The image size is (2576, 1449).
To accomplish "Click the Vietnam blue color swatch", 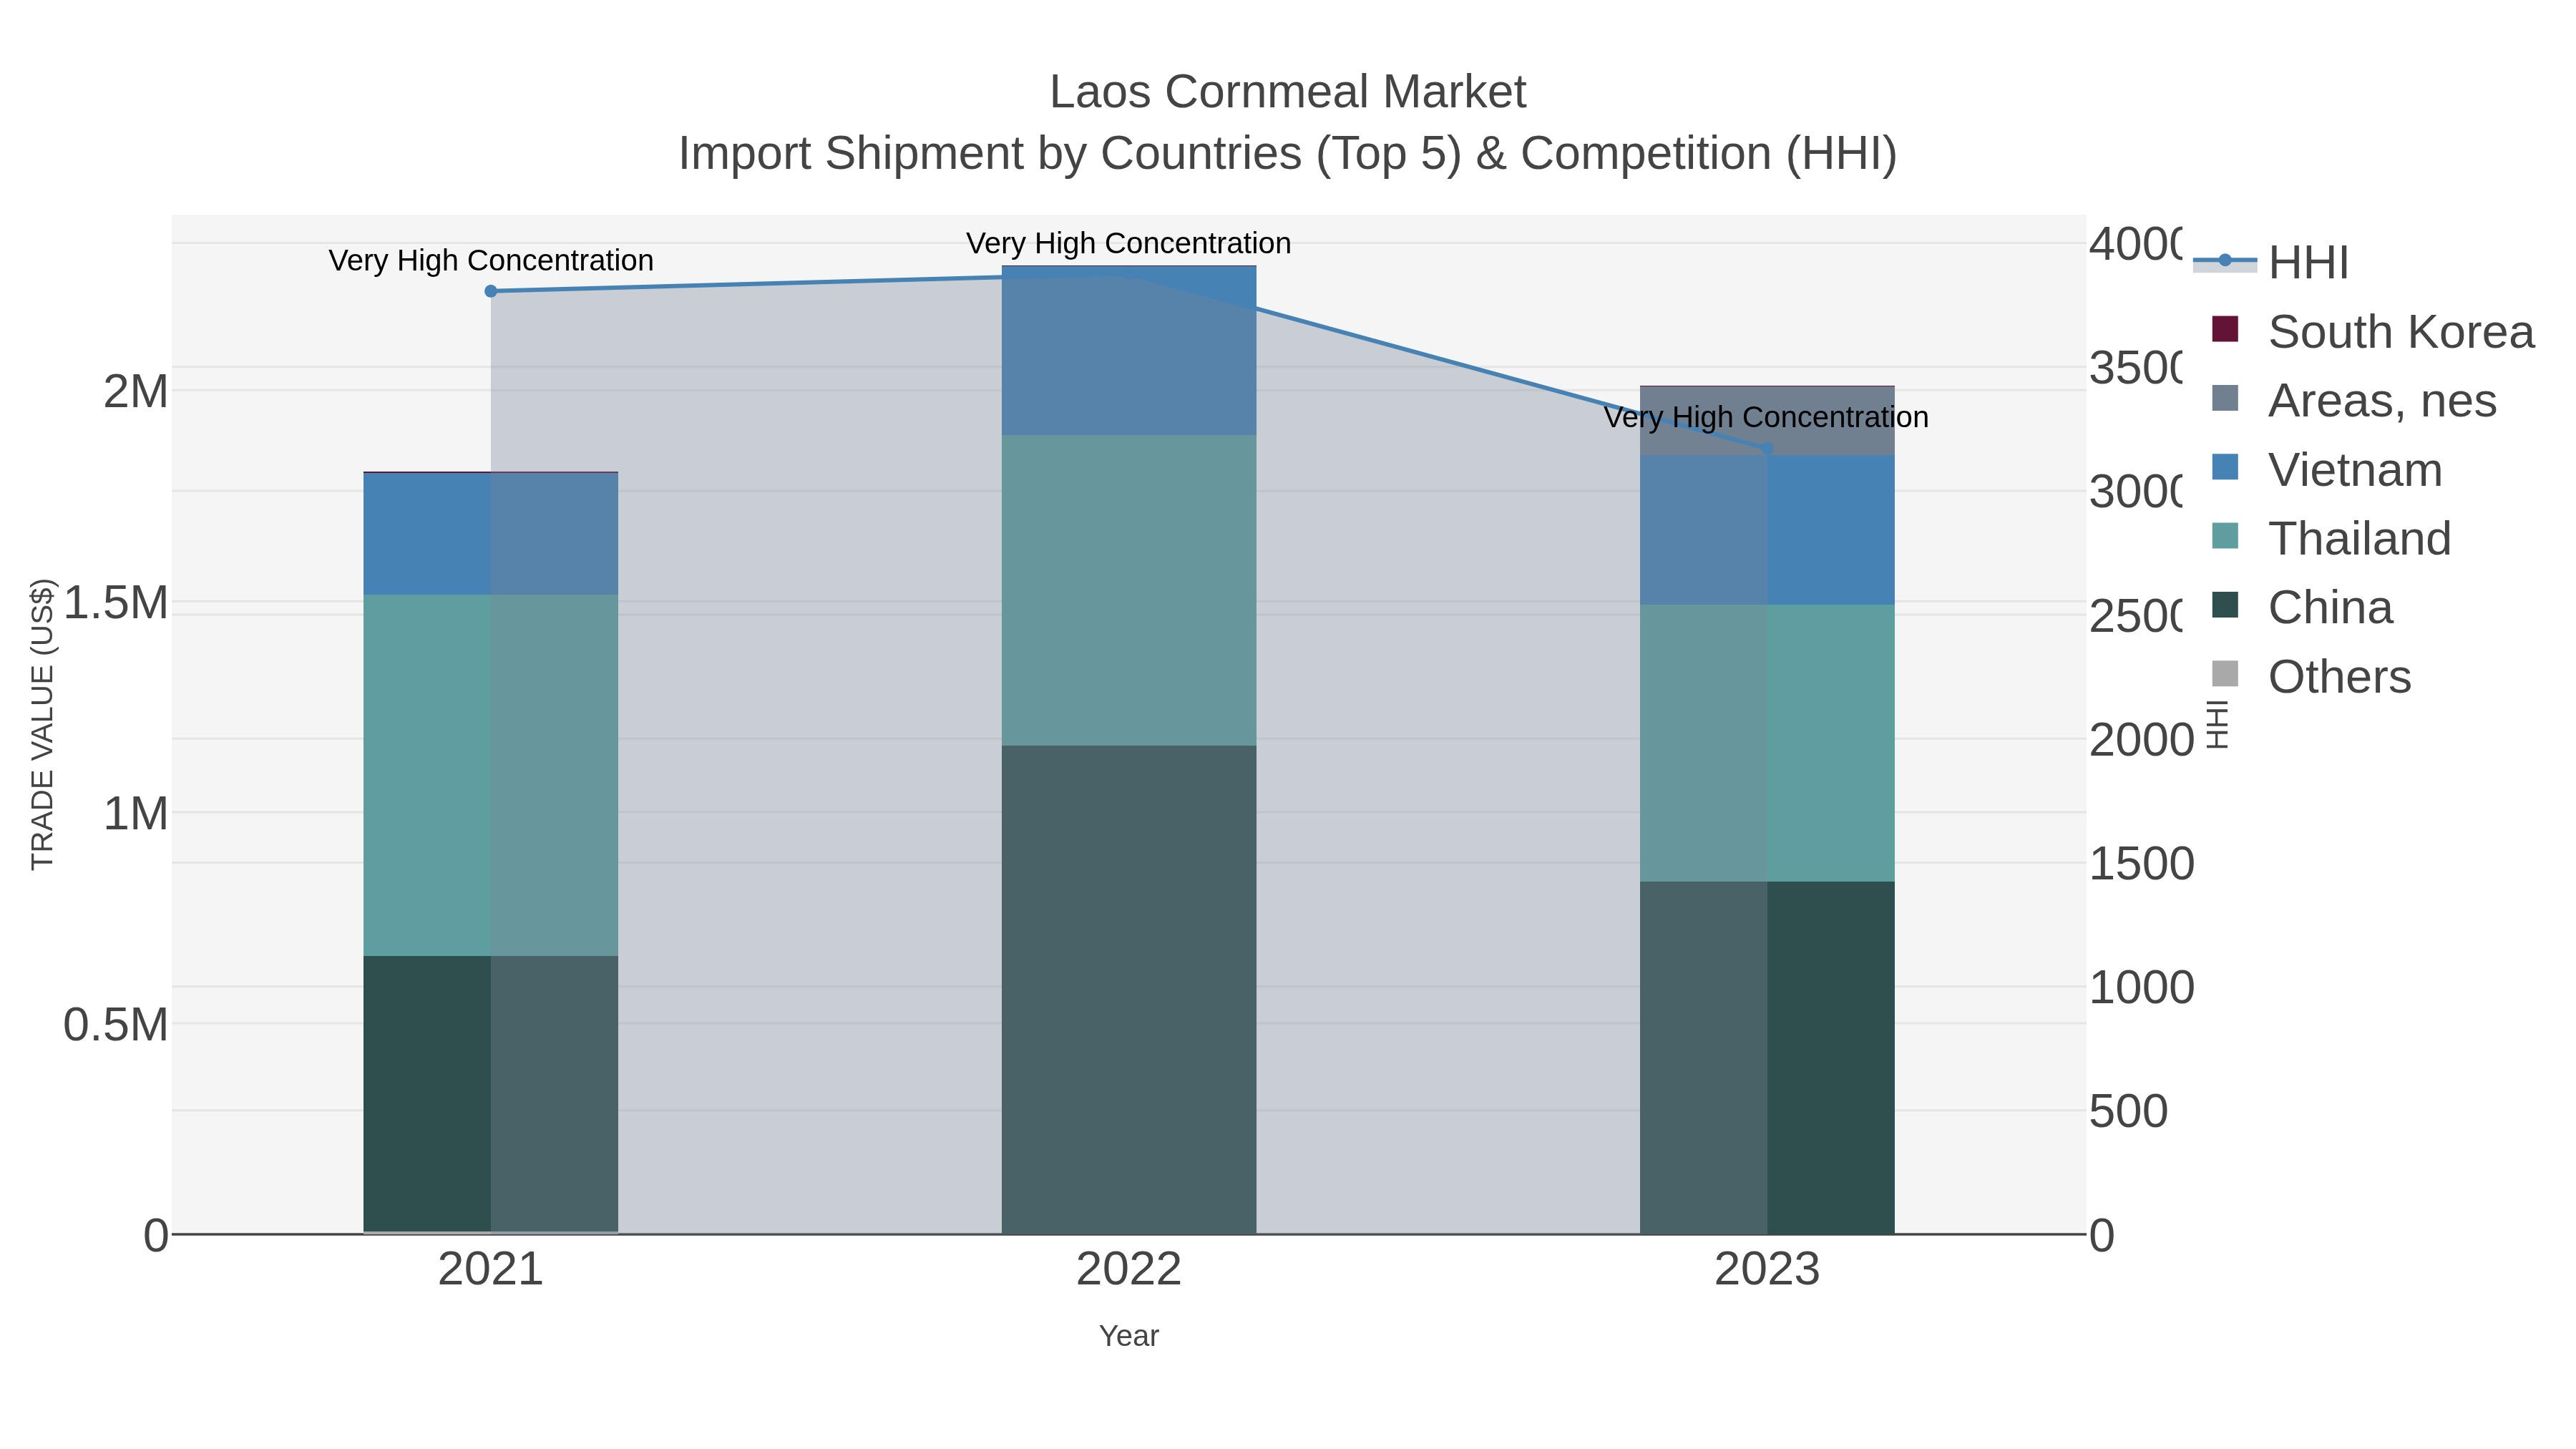I will 2225,467.
